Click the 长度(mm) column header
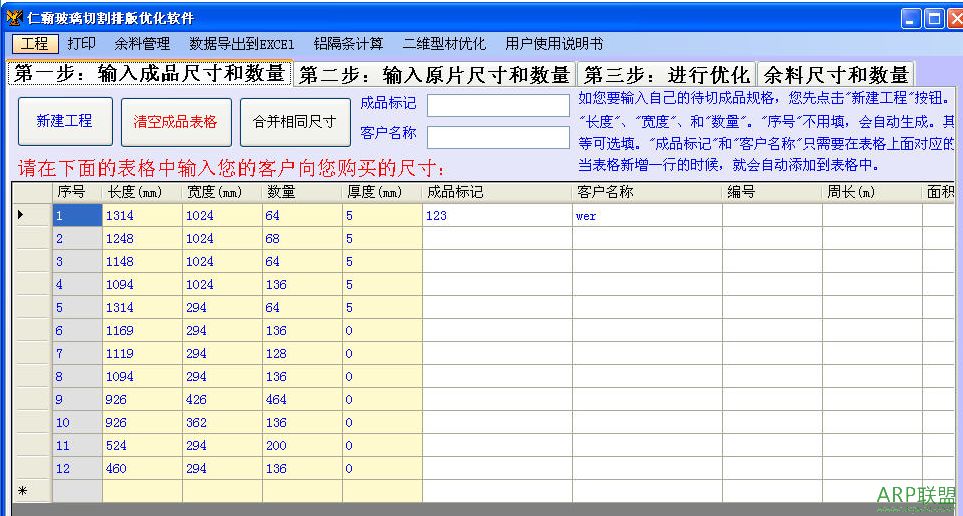Viewport: 963px width, 516px height. coord(142,192)
